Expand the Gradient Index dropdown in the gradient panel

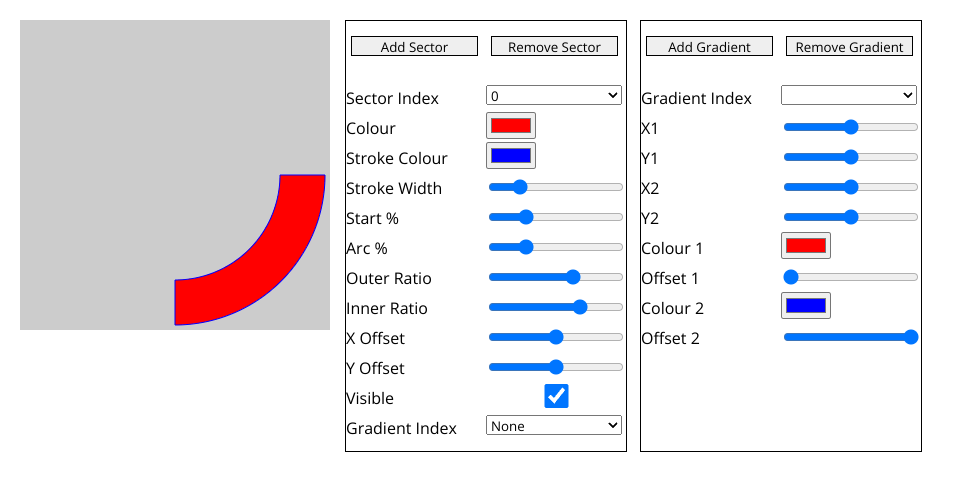(849, 95)
